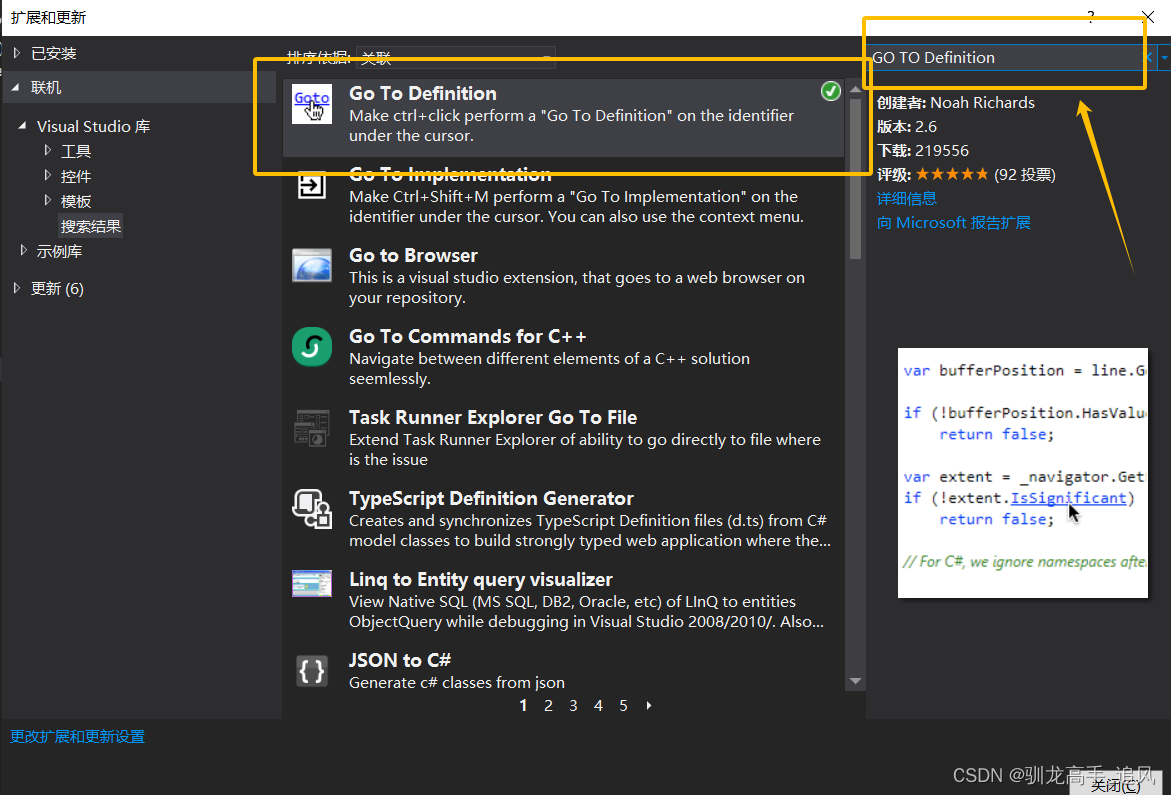This screenshot has width=1171, height=795.
Task: Click the results scrollbar up arrow
Action: click(x=856, y=89)
